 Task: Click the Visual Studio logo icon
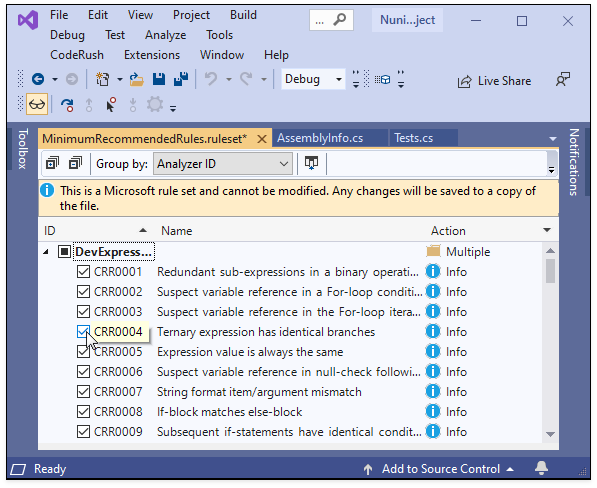point(28,20)
